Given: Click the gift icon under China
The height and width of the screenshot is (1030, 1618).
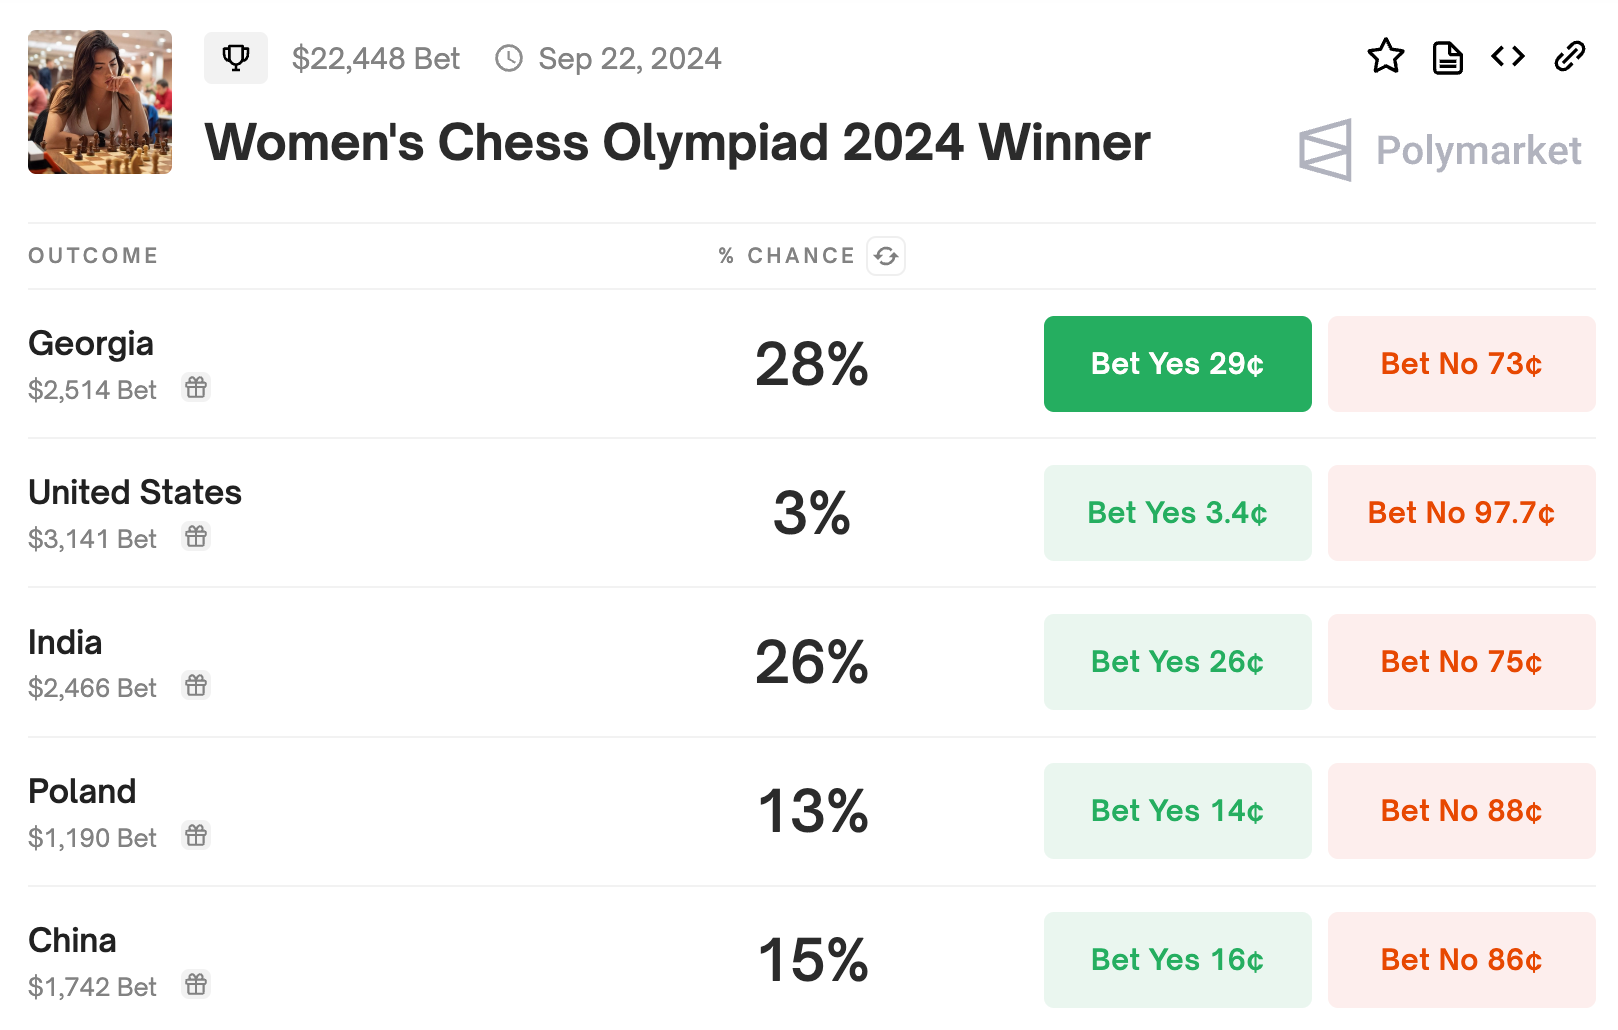Looking at the screenshot, I should coord(196,985).
